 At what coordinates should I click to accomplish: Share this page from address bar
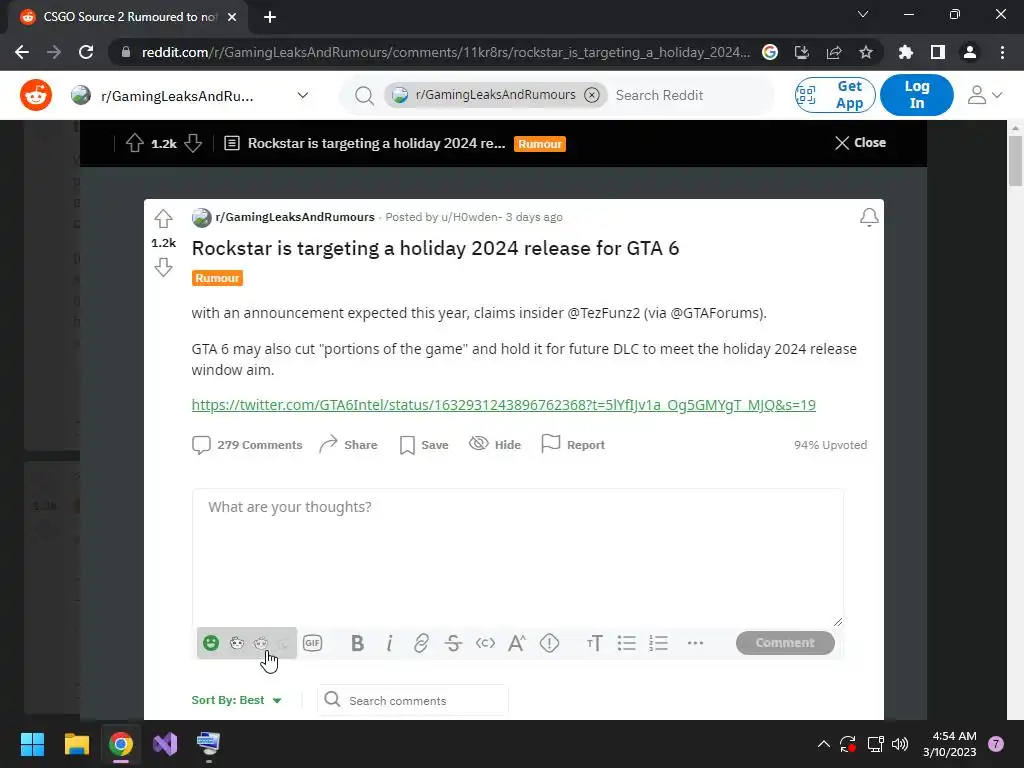point(834,52)
